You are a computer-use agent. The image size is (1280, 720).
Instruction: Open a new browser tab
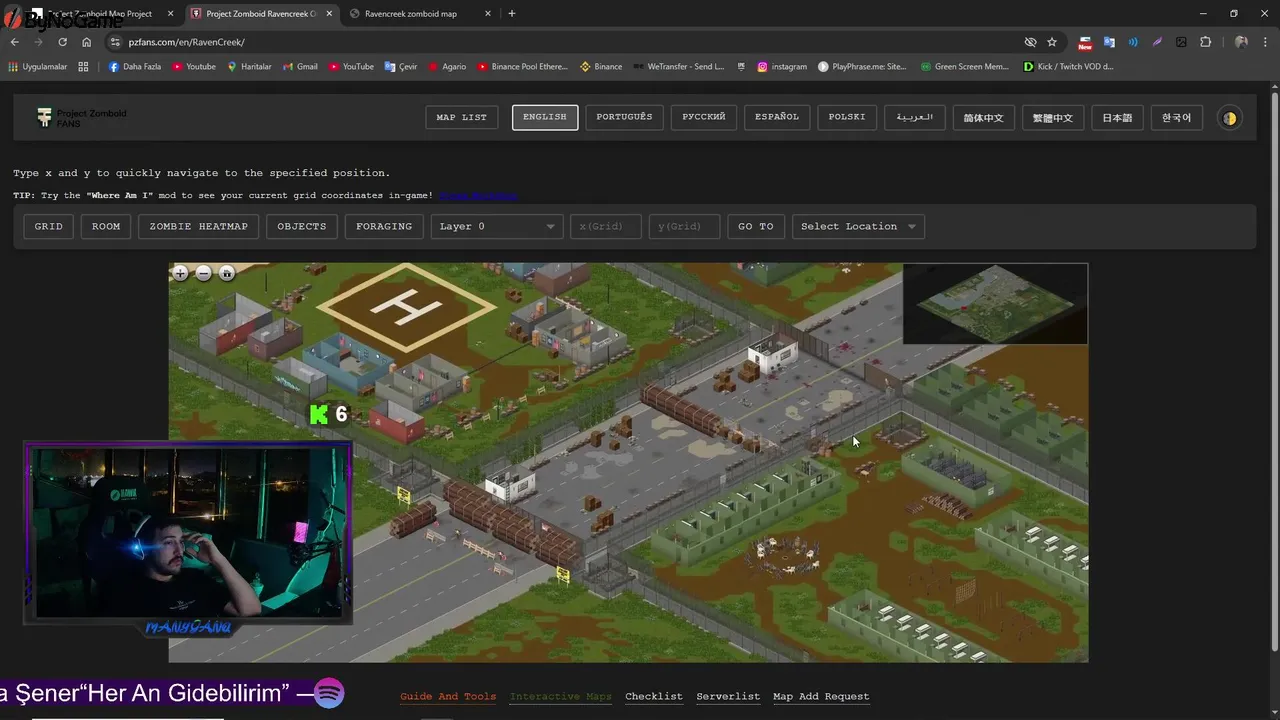pyautogui.click(x=512, y=14)
